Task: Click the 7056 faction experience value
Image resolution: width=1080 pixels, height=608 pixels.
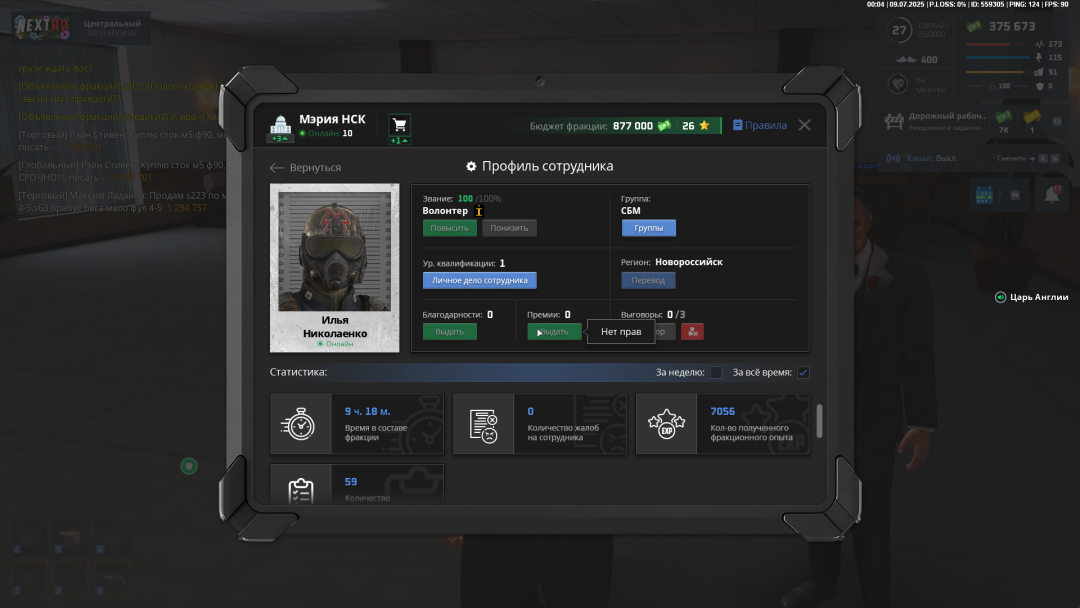Action: [x=723, y=411]
